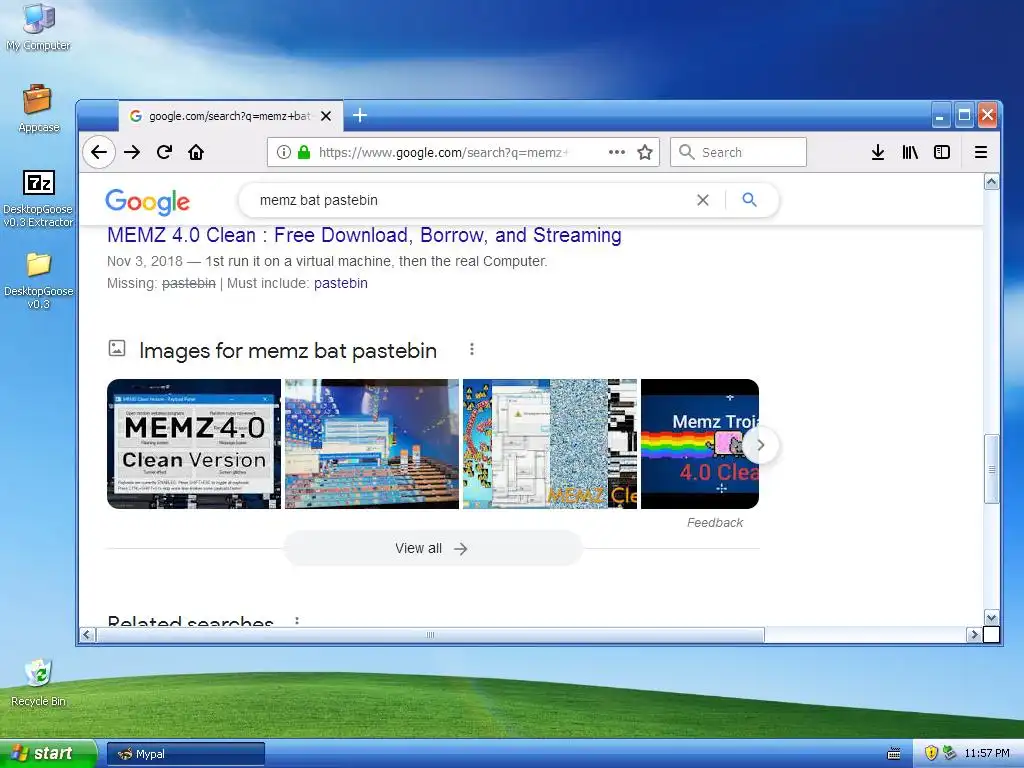Click the horizontal scrollbar thumb
1024x768 pixels.
(x=430, y=634)
